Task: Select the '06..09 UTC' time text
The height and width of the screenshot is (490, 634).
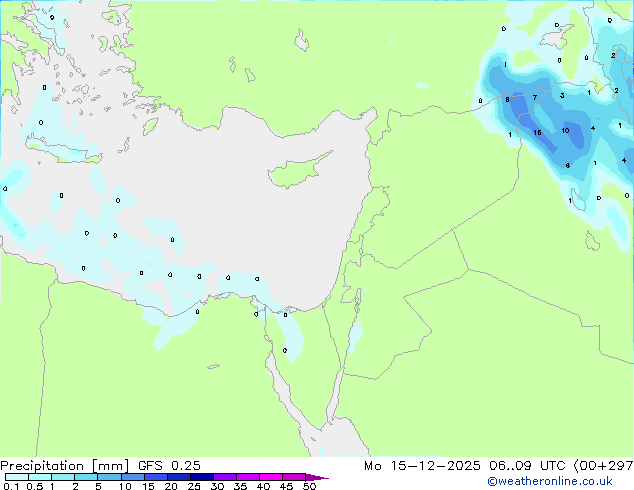Action: click(527, 466)
